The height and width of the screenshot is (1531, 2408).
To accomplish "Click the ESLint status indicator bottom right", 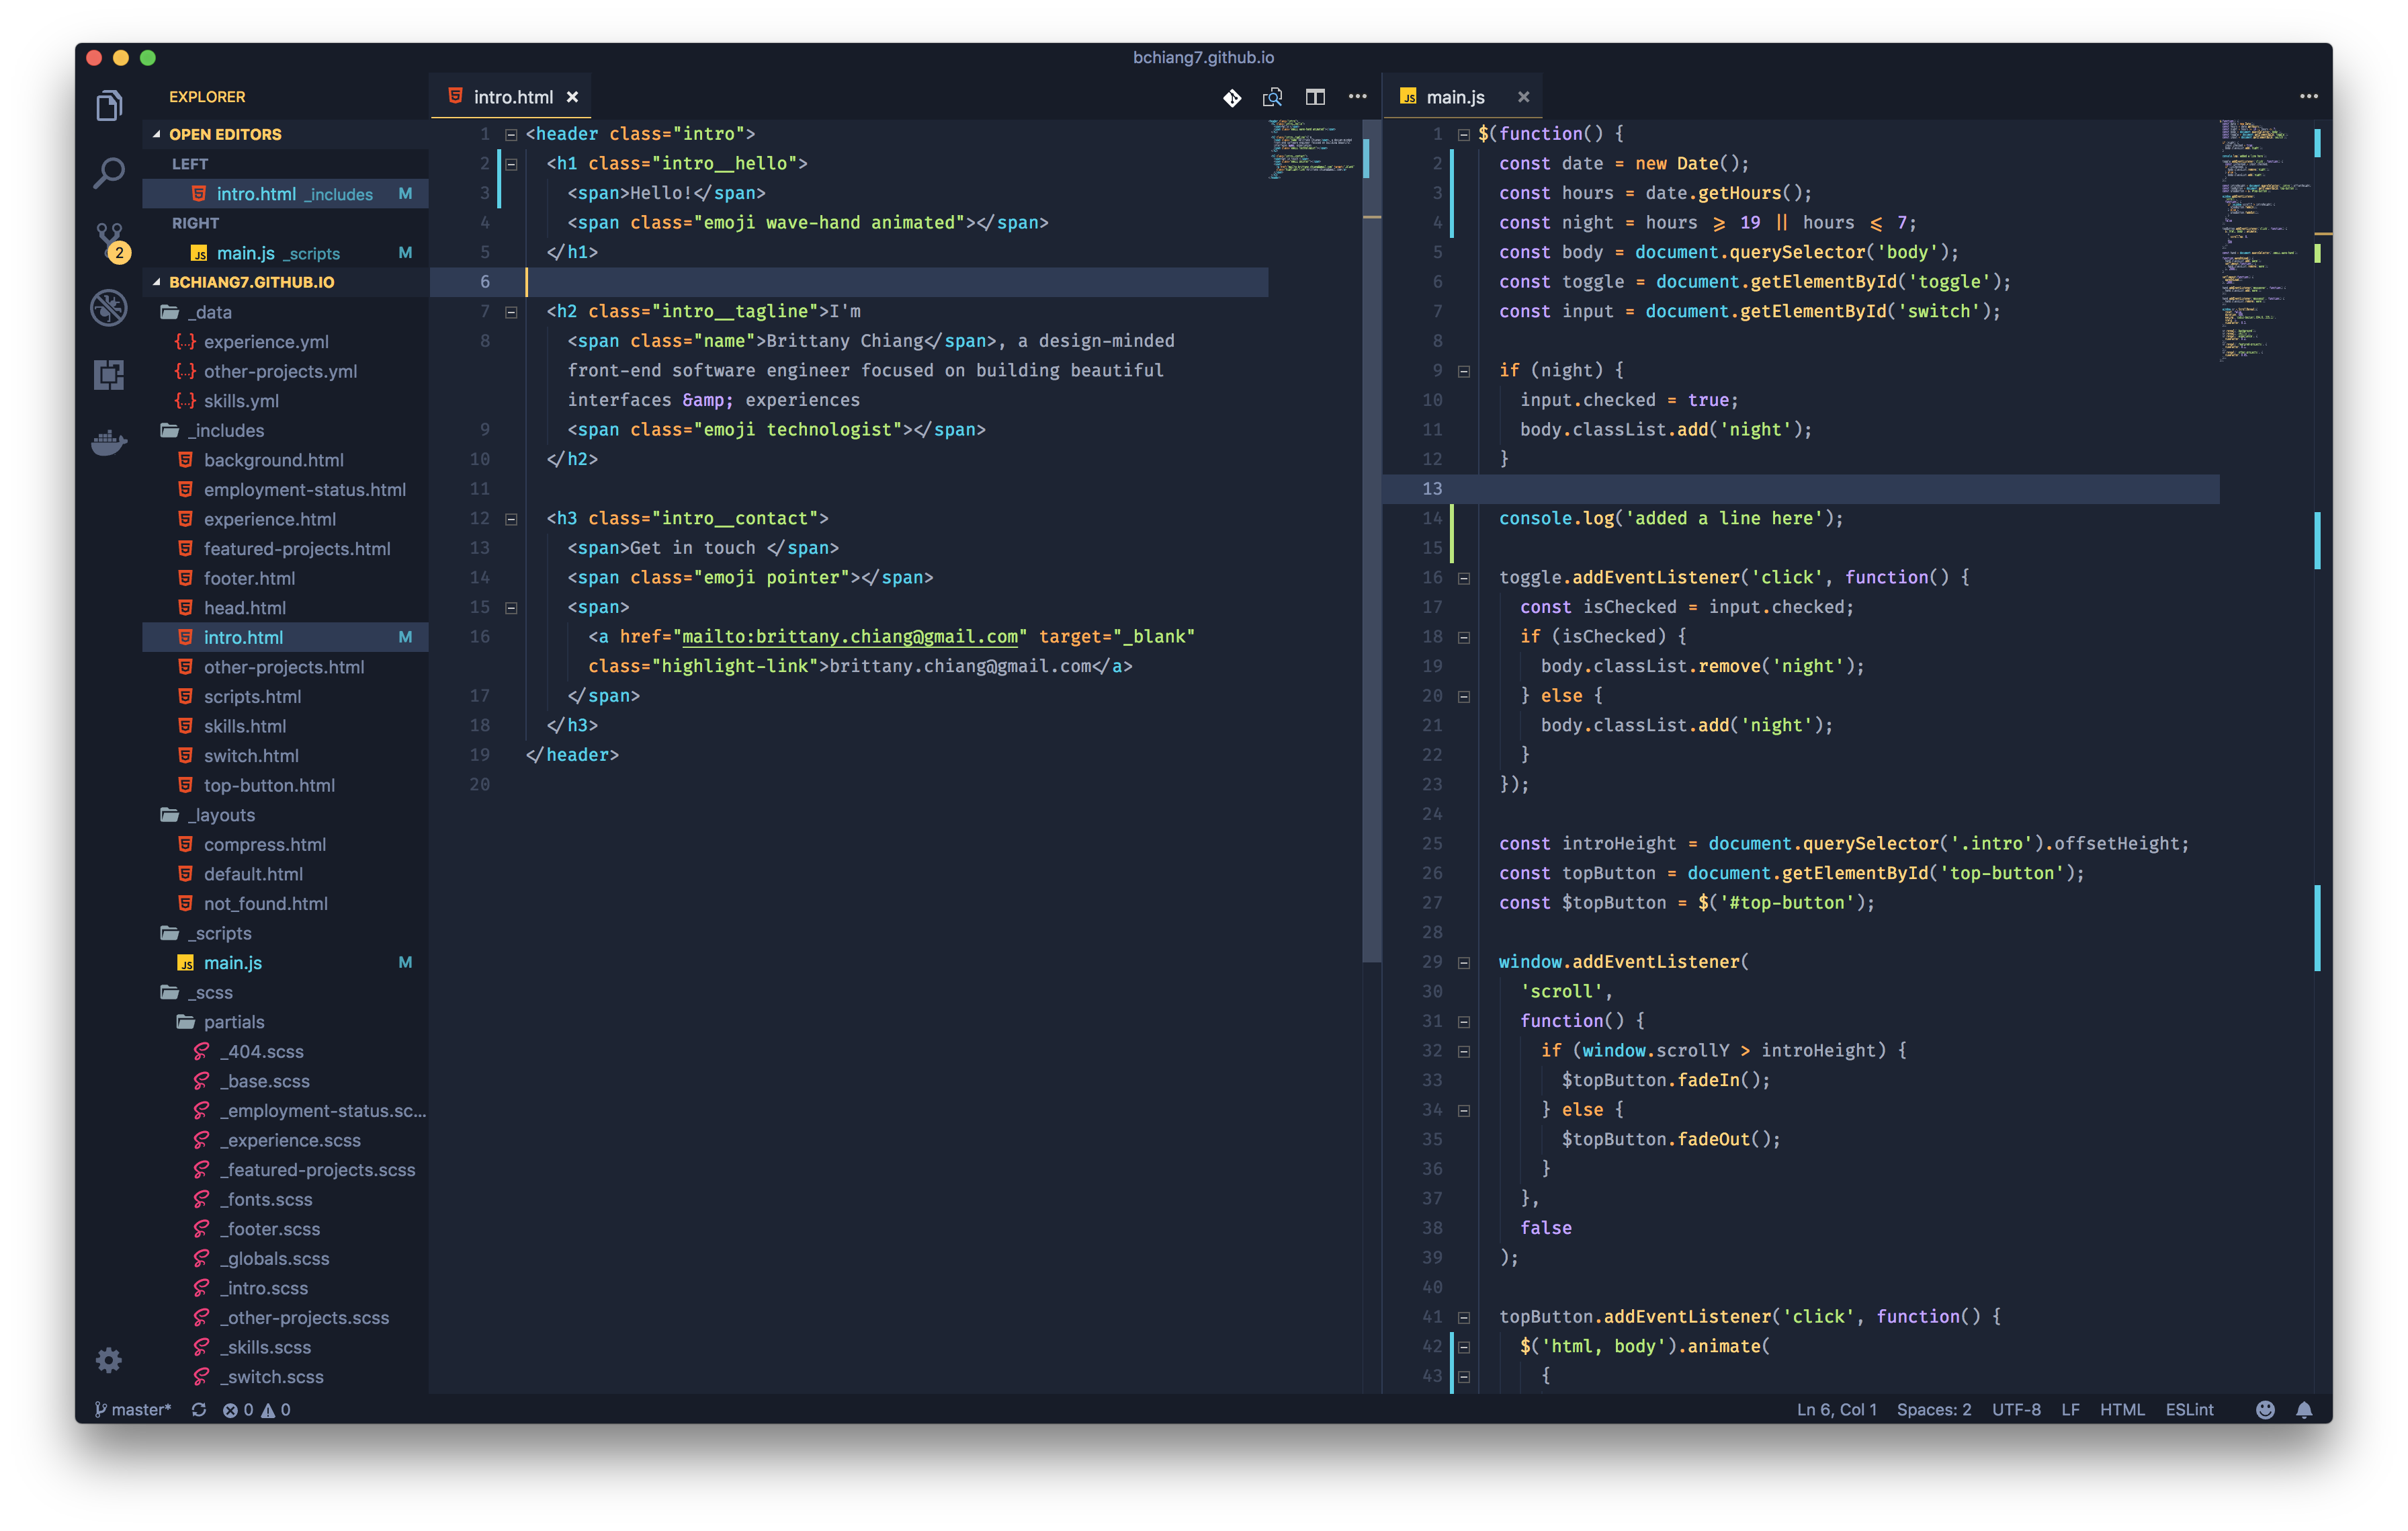I will click(x=2194, y=1408).
